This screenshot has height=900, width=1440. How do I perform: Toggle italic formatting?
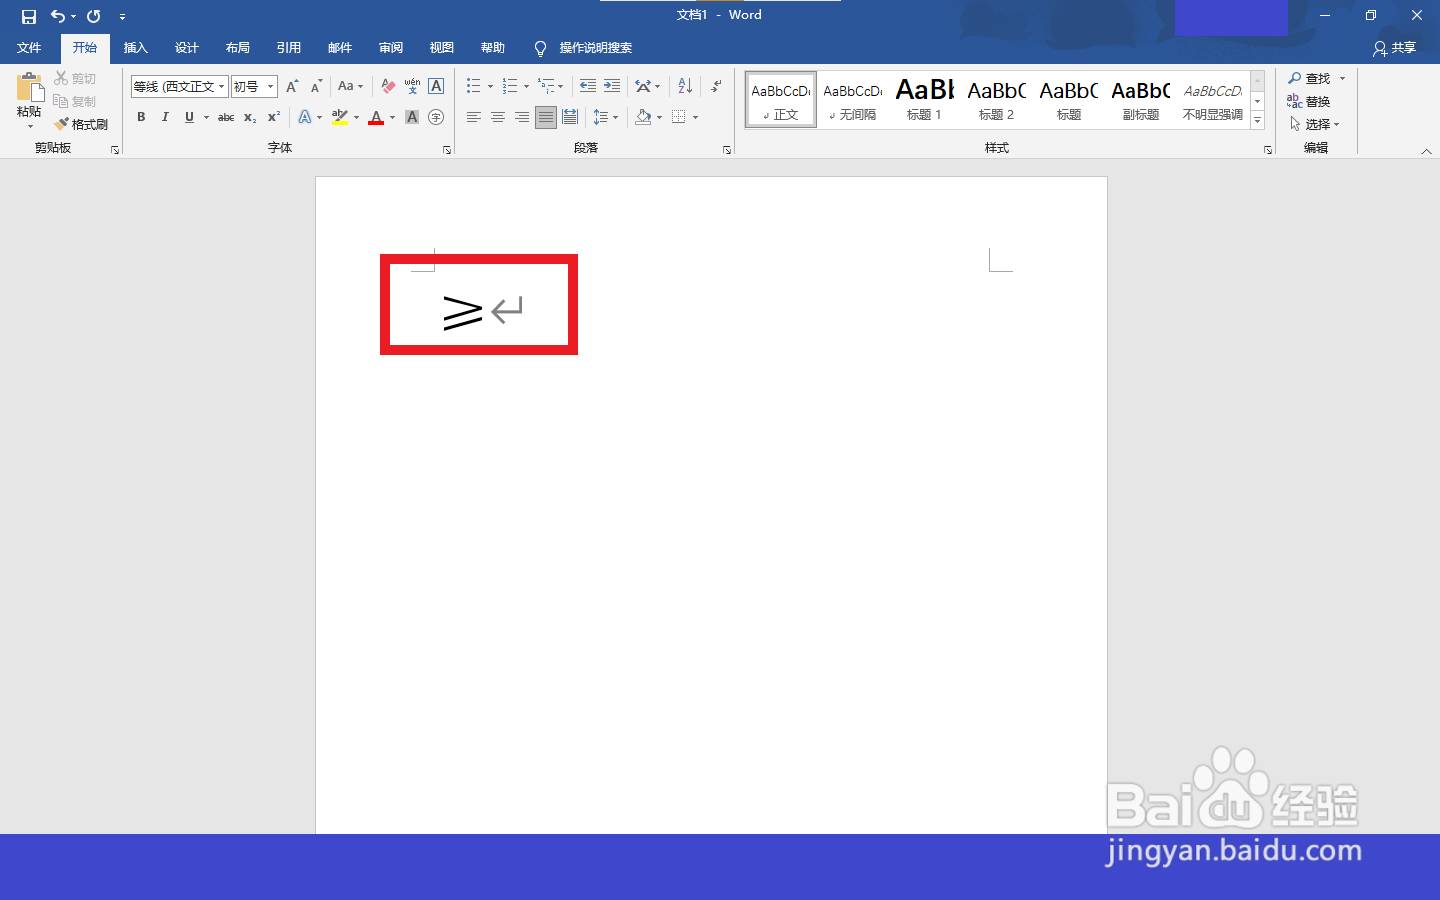coord(165,117)
